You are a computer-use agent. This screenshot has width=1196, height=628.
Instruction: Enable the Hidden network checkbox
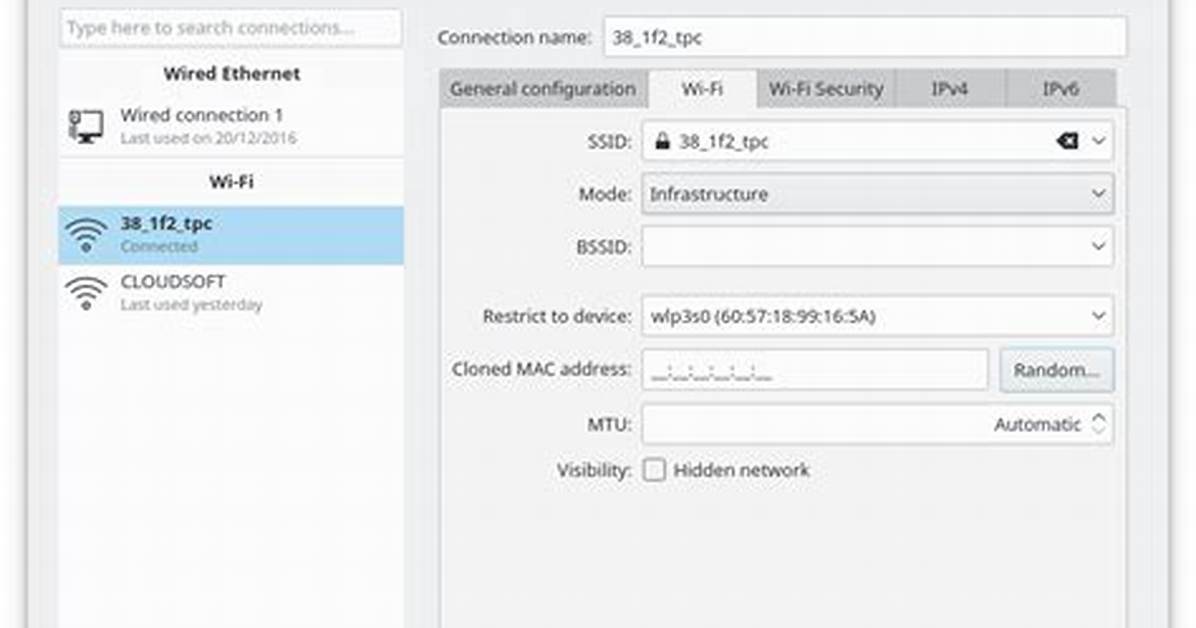pos(654,470)
